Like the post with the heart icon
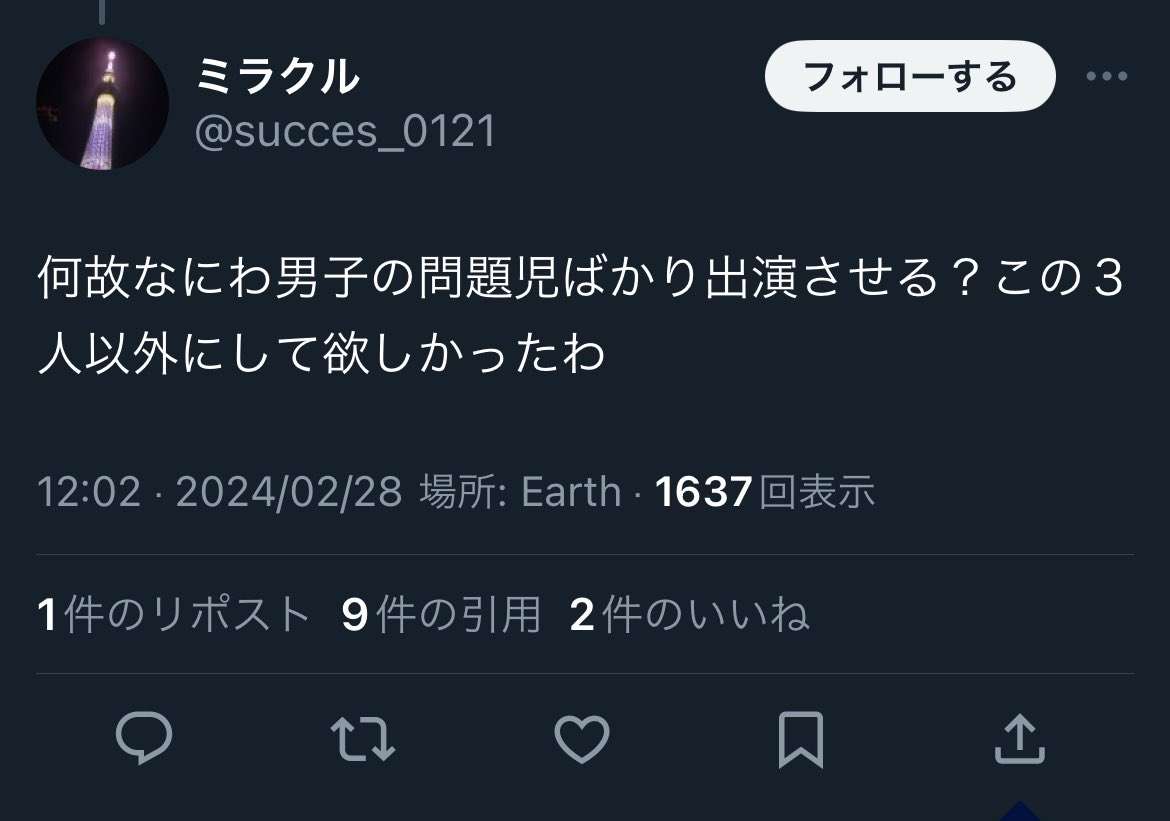 pos(581,740)
